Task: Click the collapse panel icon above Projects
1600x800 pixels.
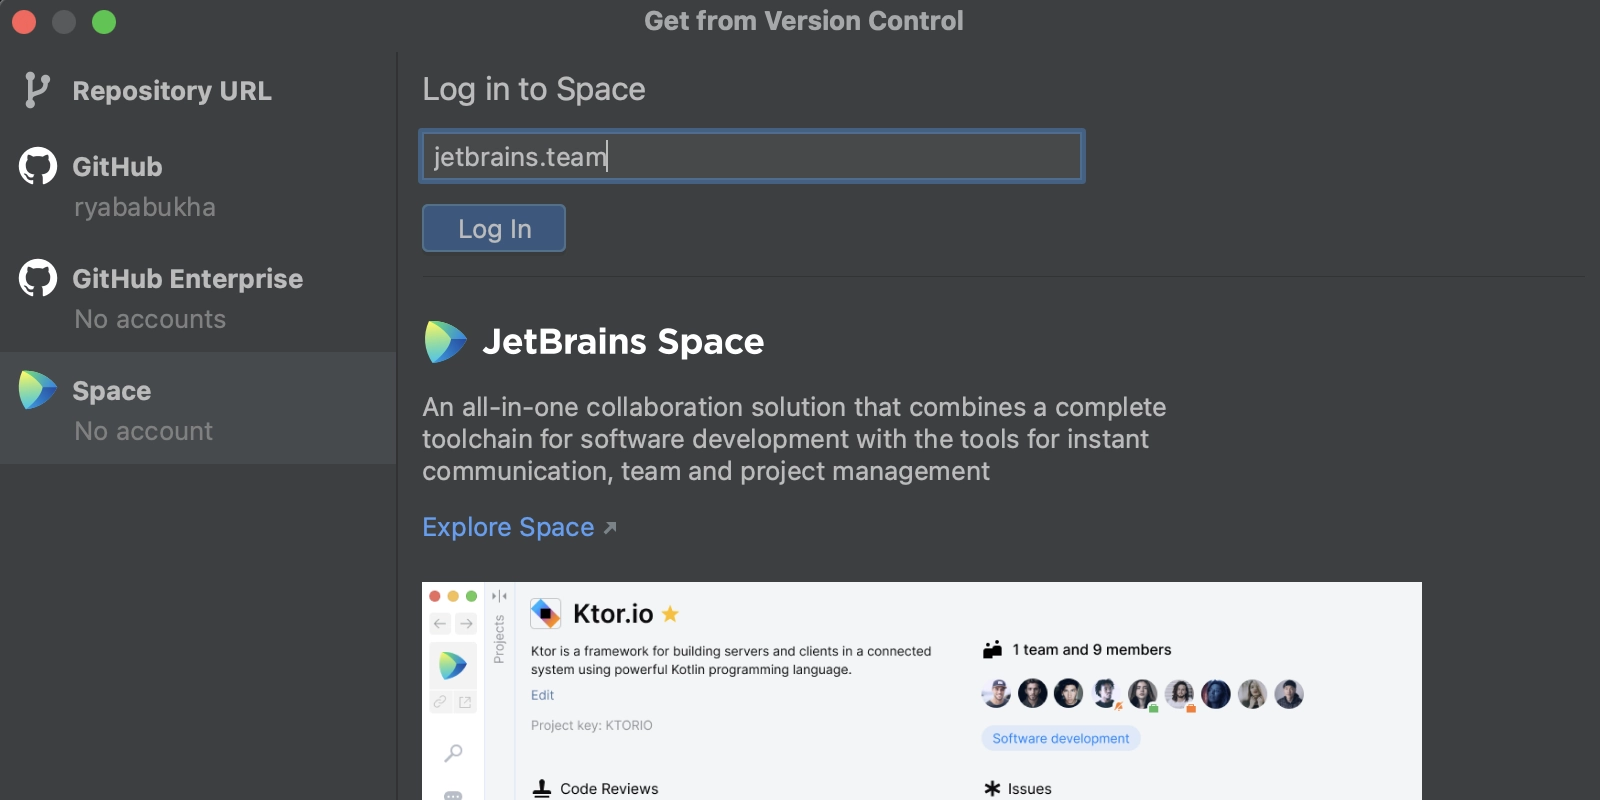Action: pos(499,596)
